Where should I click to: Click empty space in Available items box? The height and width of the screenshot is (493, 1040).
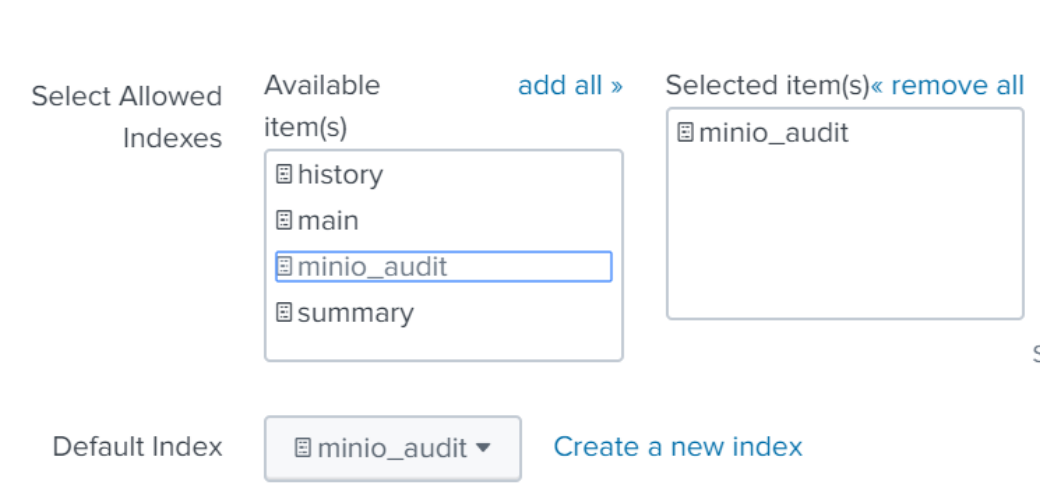coord(443,342)
